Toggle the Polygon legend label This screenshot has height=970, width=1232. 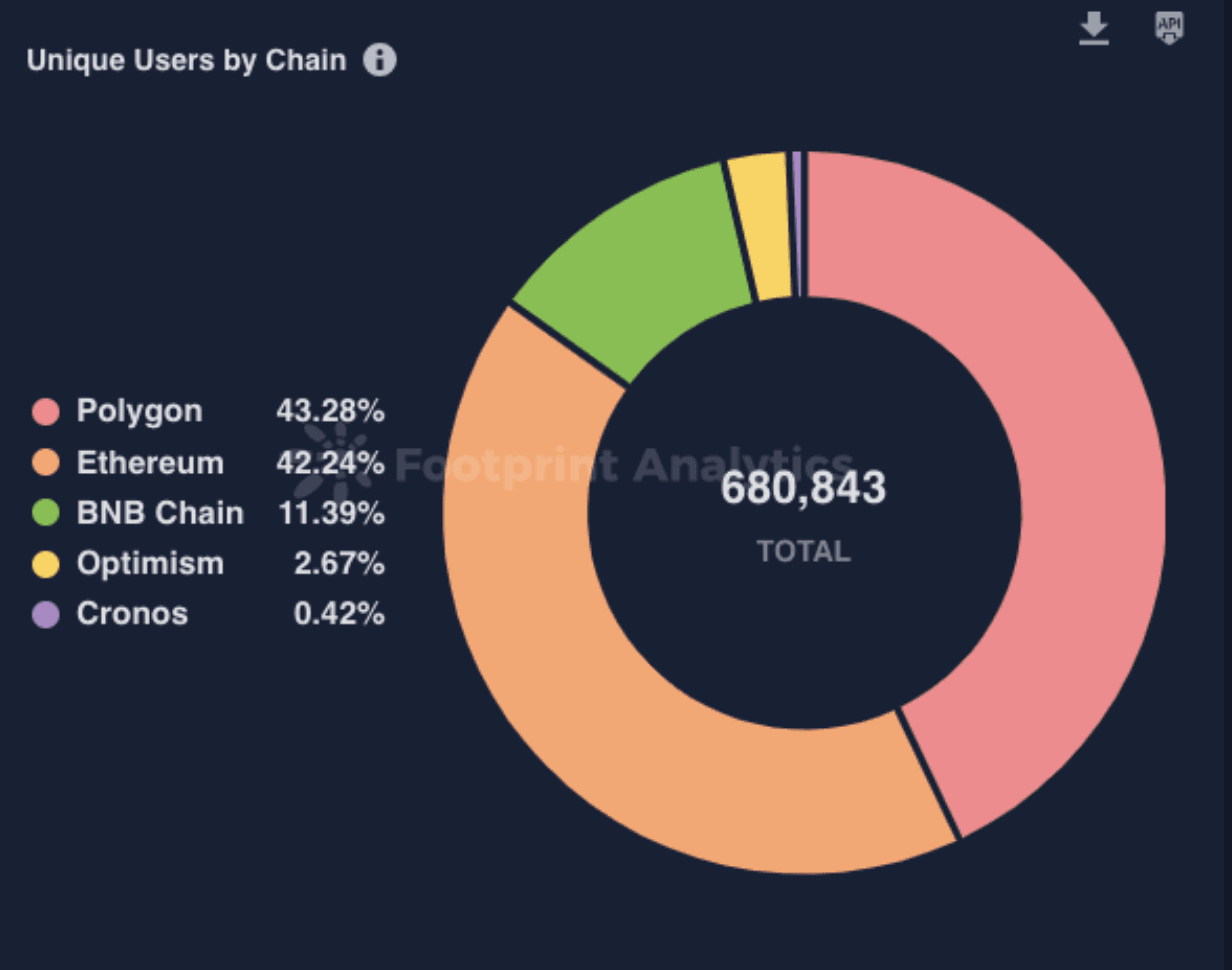click(139, 411)
